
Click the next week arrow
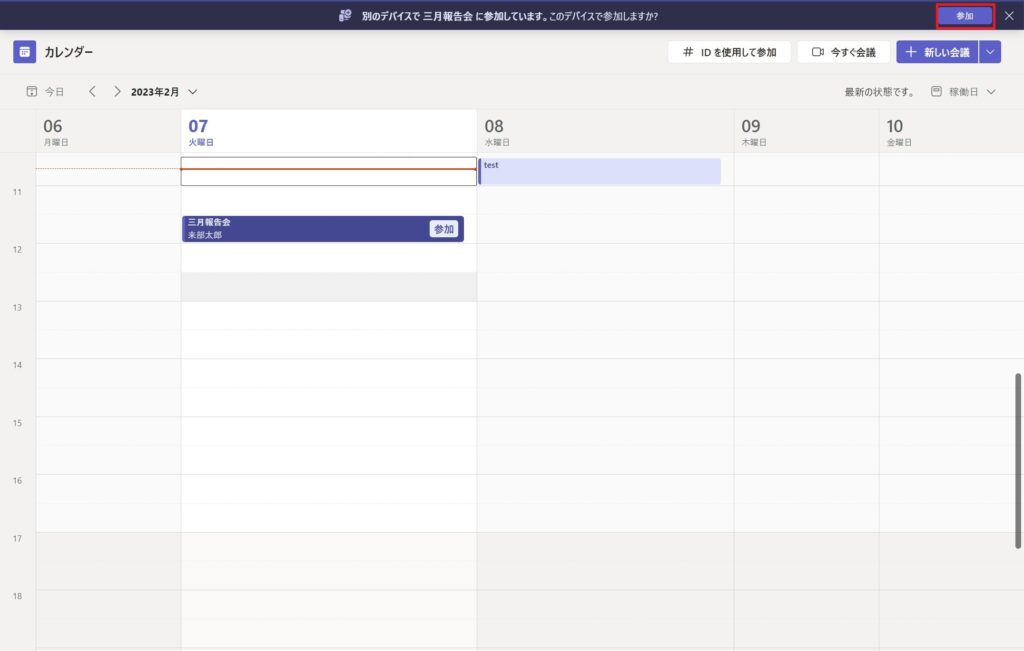117,91
